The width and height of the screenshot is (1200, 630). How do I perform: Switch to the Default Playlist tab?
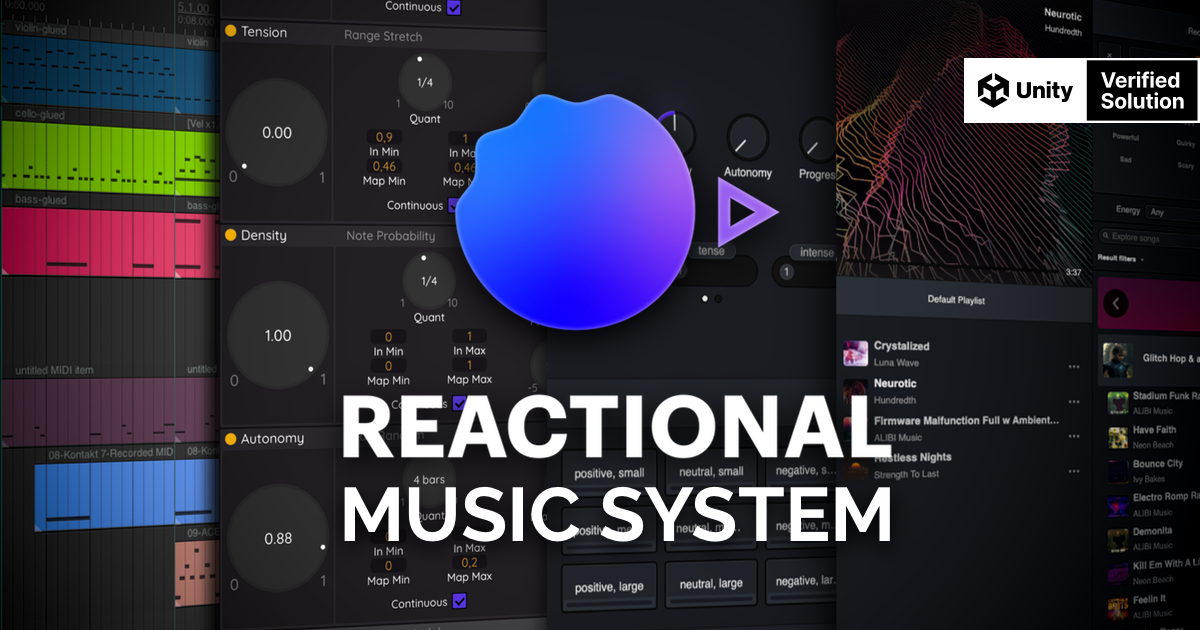click(956, 299)
